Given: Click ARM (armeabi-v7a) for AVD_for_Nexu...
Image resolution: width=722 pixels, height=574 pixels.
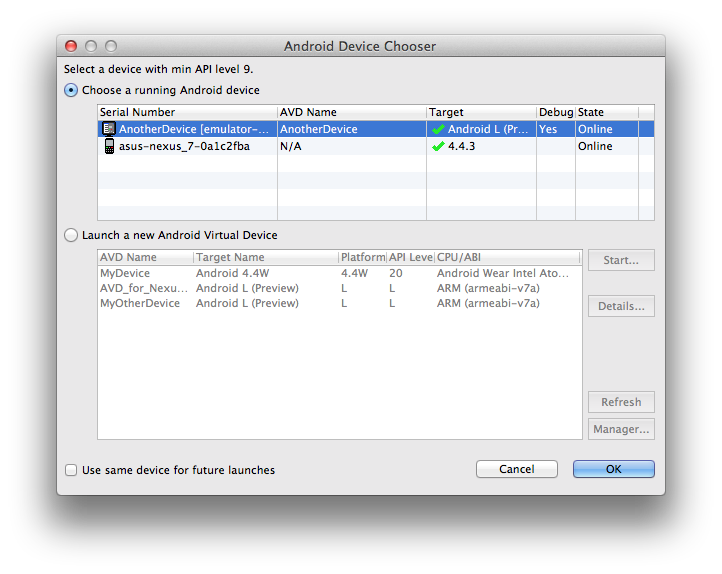Looking at the screenshot, I should click(x=488, y=288).
